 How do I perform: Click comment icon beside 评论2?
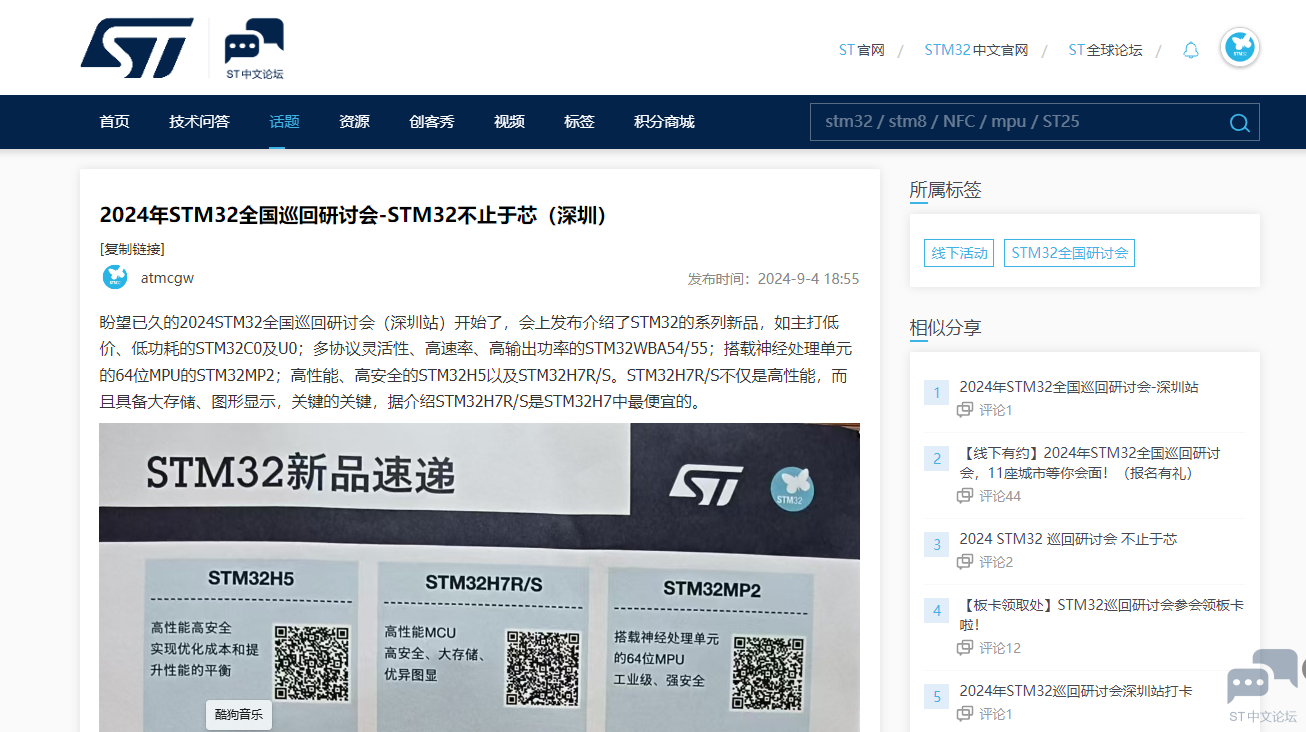[965, 562]
